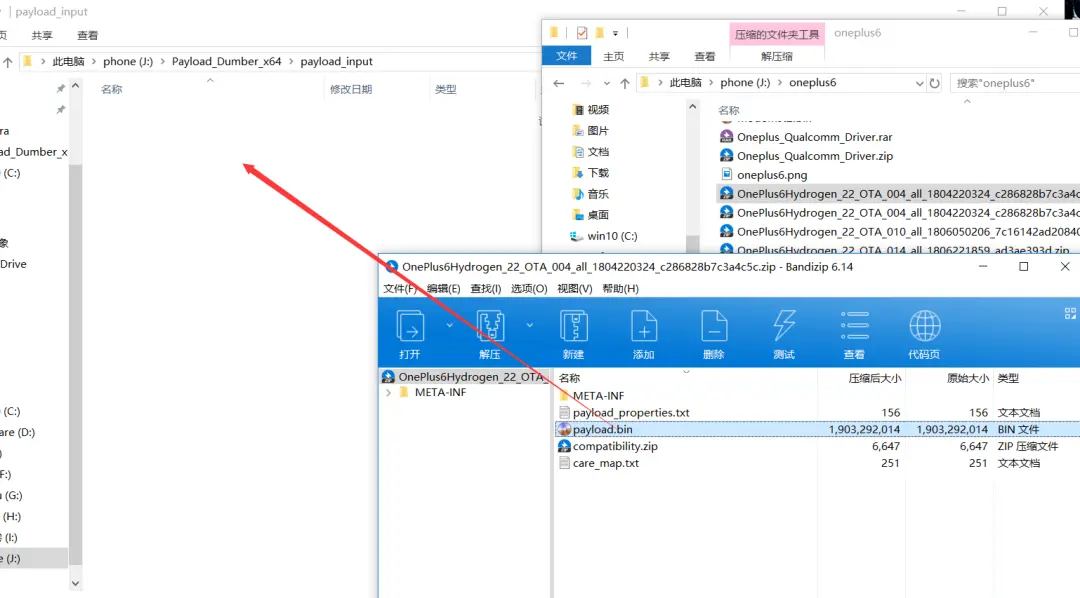Click Payload_Dumber_x64 in the breadcrumb path
This screenshot has height=598, width=1080.
pyautogui.click(x=226, y=62)
